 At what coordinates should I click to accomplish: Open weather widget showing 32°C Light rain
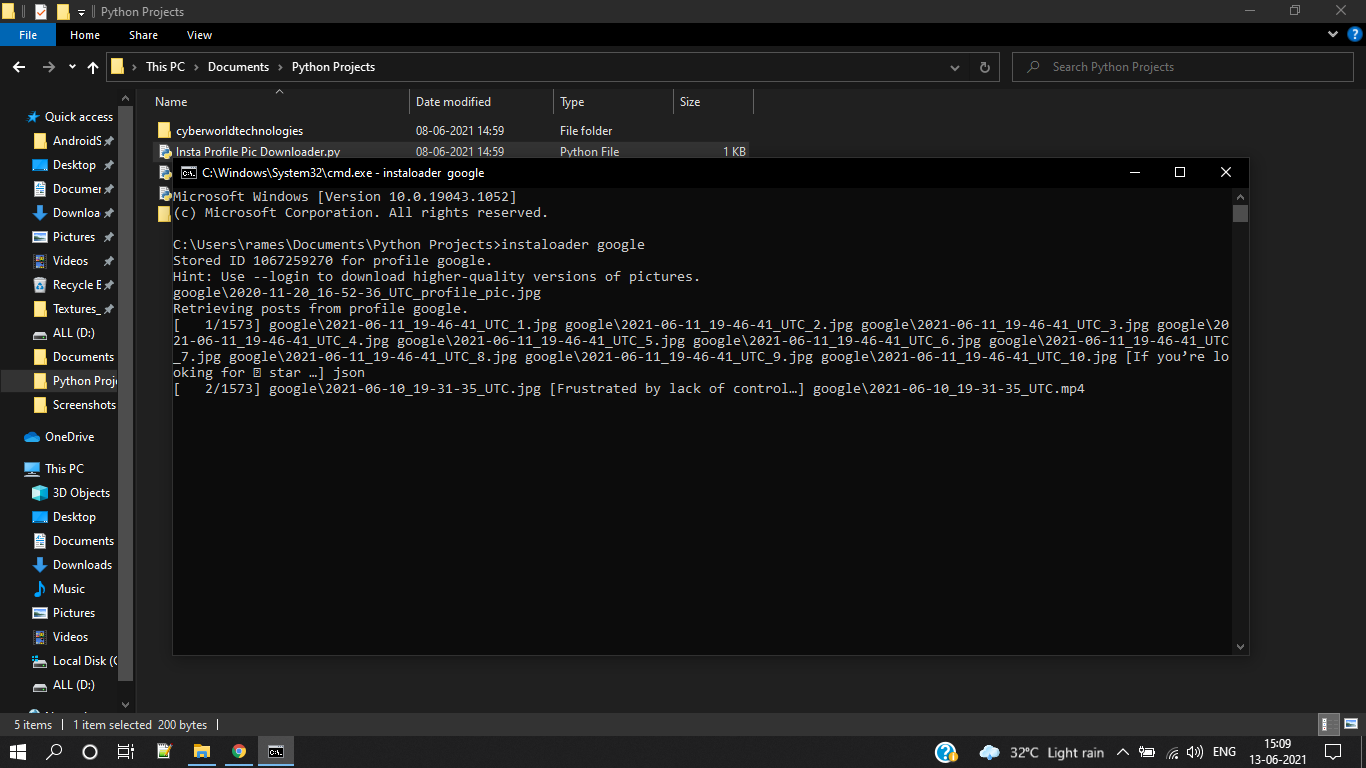(x=1041, y=752)
